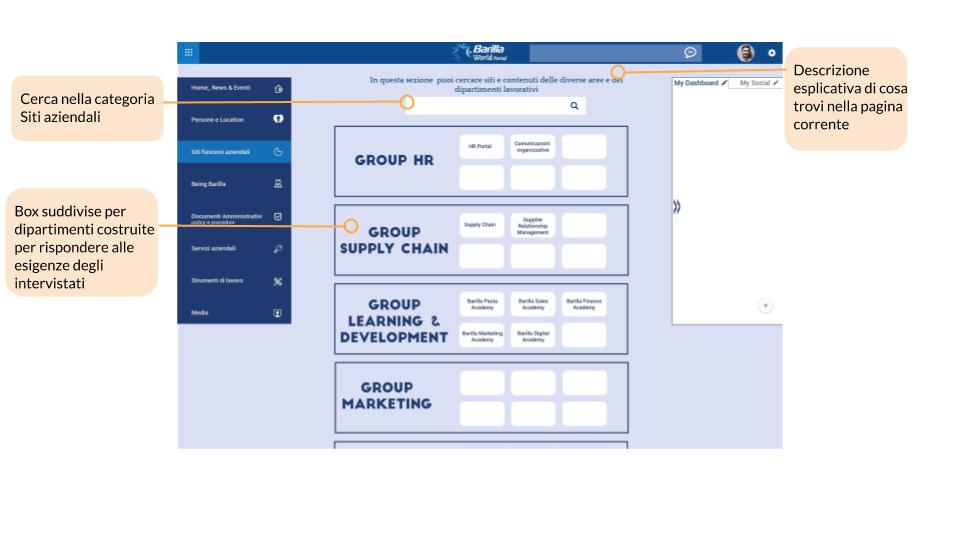Click the pencil icon beside My Dashboard
This screenshot has height=540, width=960.
[724, 83]
